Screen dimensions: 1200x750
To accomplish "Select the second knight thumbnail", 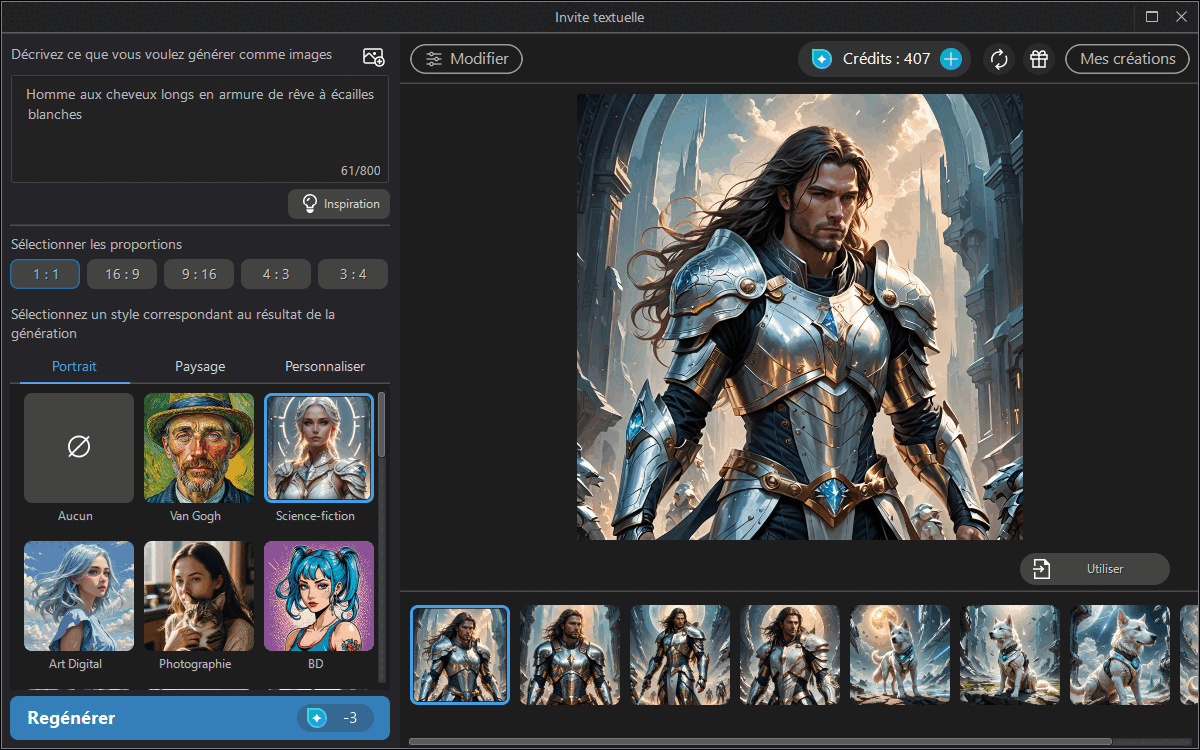I will point(570,655).
